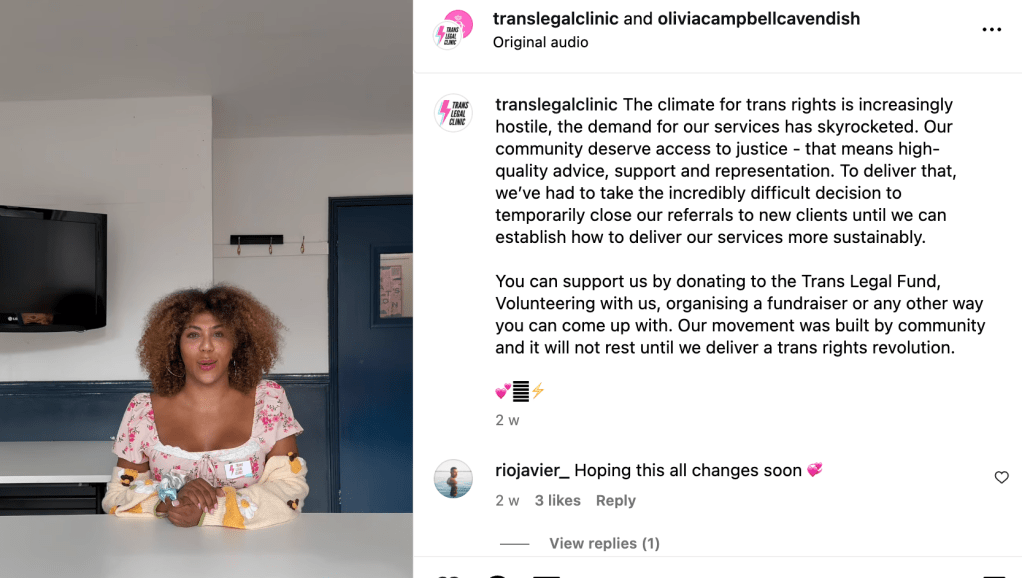The width and height of the screenshot is (1022, 578).
Task: Like riojavier_'s comment with the heart
Action: (1001, 478)
